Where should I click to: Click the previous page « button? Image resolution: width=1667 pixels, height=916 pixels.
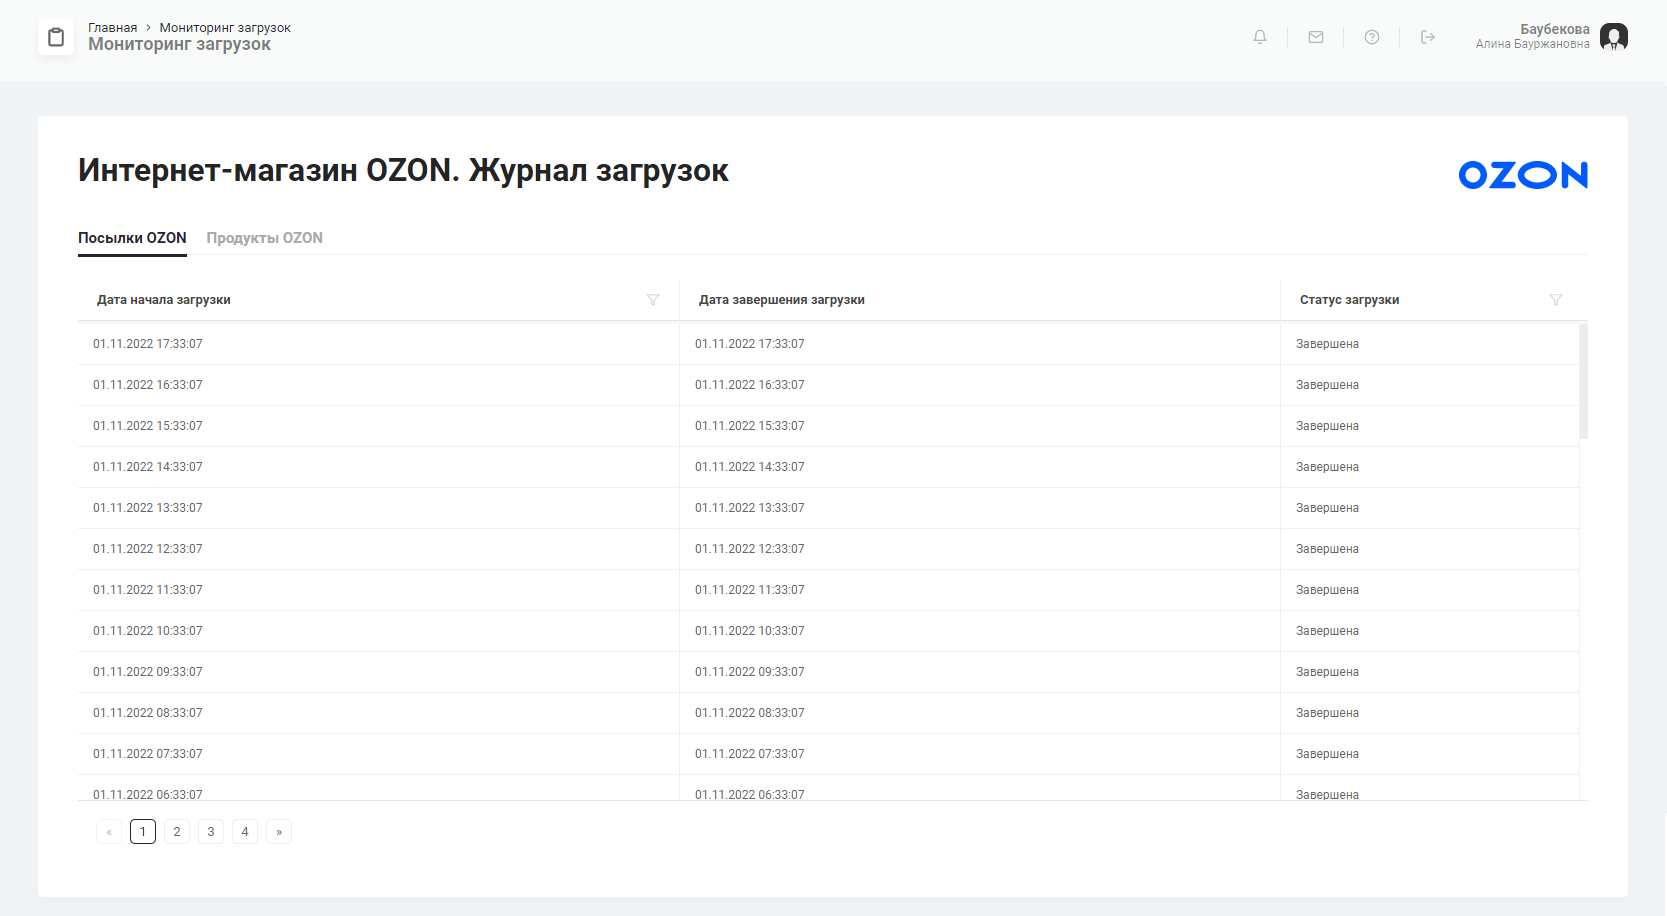point(108,831)
